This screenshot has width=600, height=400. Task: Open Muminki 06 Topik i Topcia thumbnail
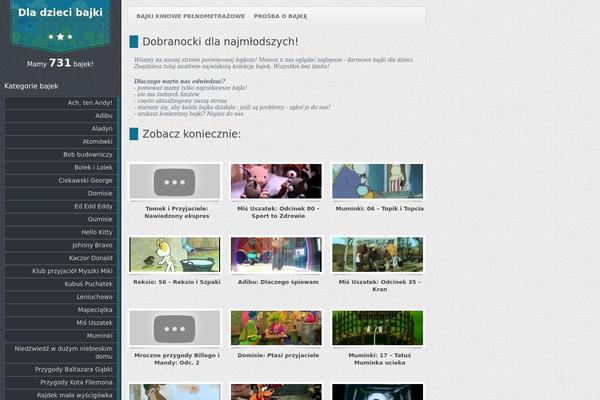click(x=378, y=181)
